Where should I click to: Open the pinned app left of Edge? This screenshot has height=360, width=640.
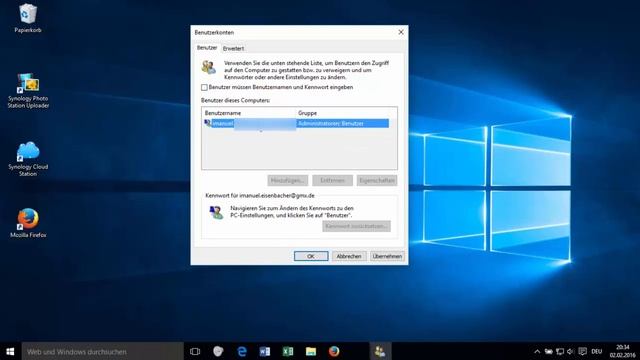click(x=218, y=351)
